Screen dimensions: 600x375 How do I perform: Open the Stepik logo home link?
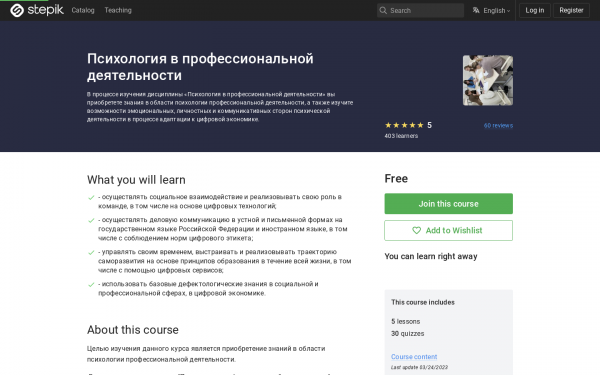click(x=37, y=10)
